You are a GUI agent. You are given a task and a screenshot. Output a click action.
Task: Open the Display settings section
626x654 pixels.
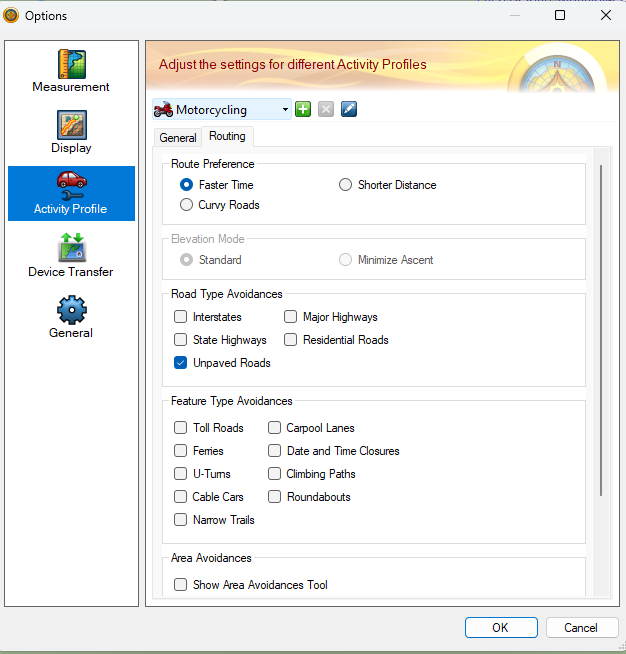click(x=71, y=132)
